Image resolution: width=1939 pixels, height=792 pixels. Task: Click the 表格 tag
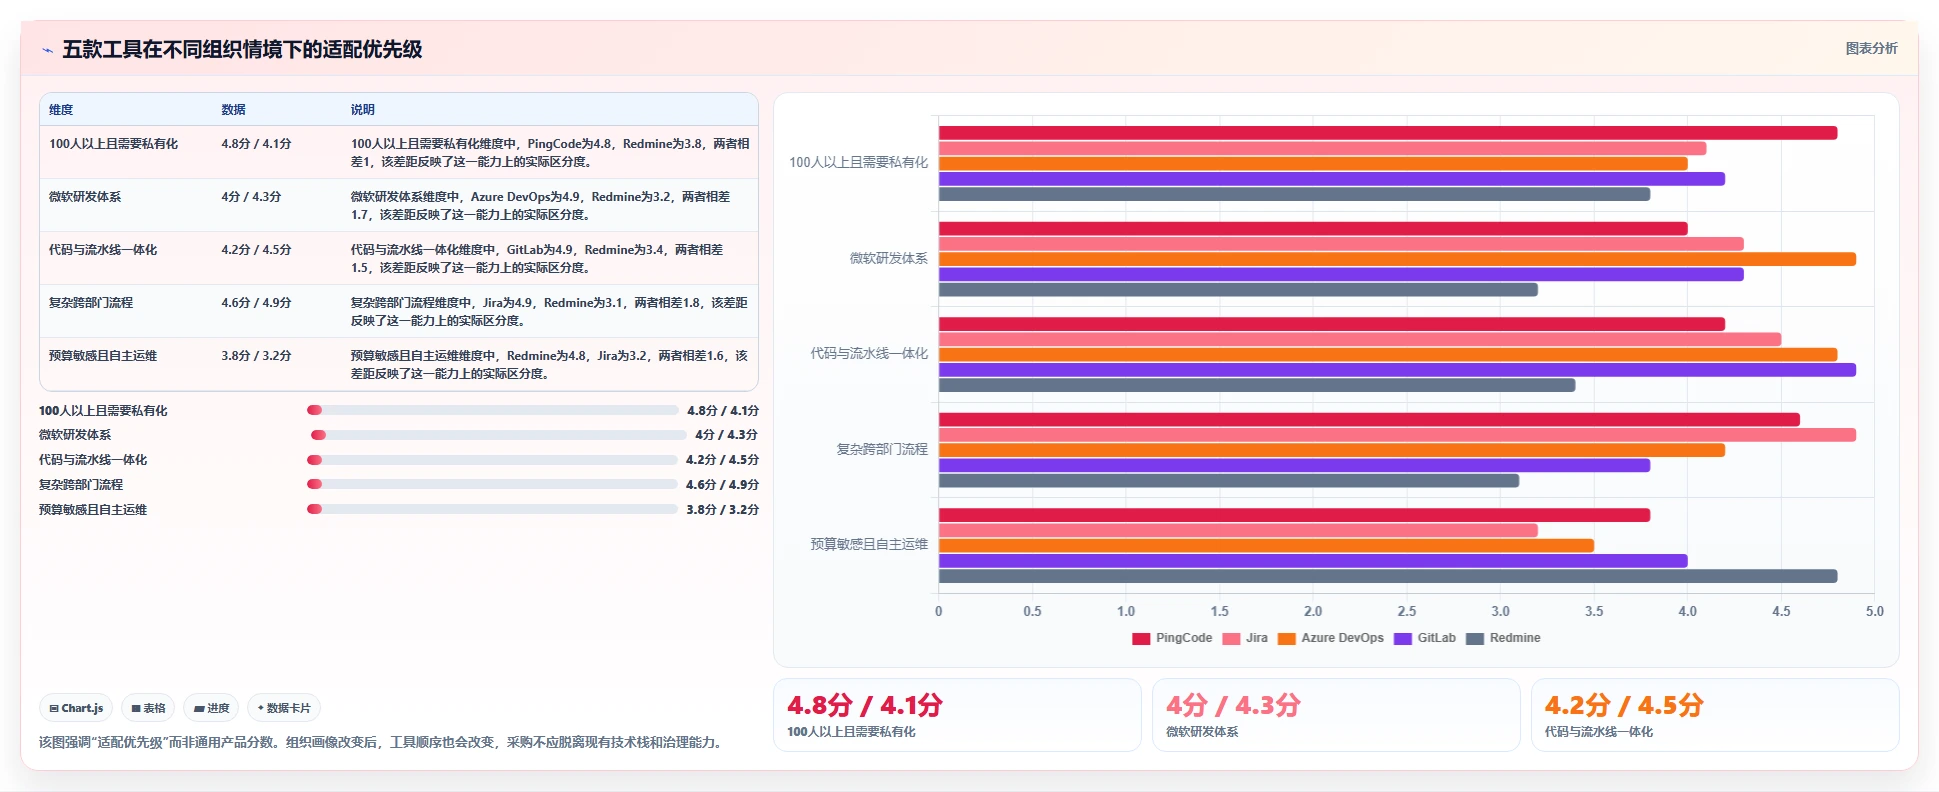(148, 708)
